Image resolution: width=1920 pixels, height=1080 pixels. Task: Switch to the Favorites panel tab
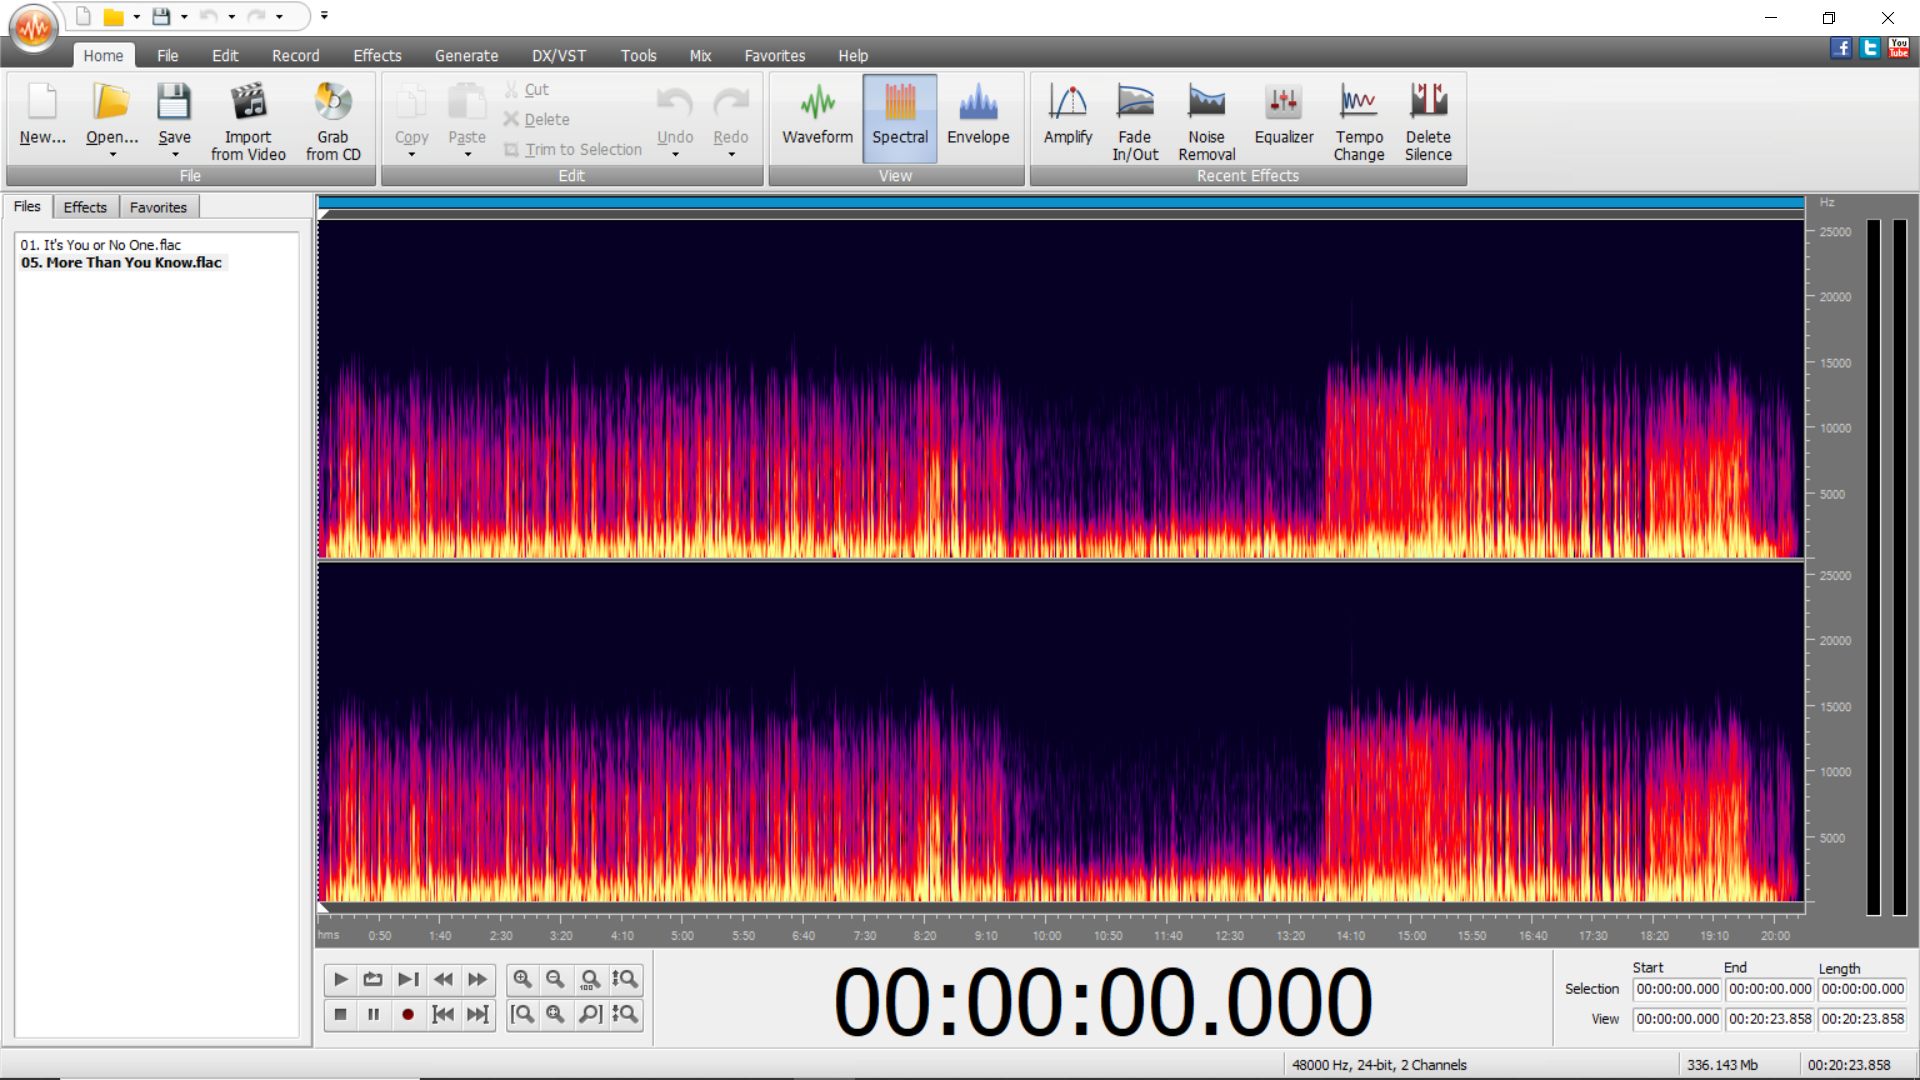point(158,207)
